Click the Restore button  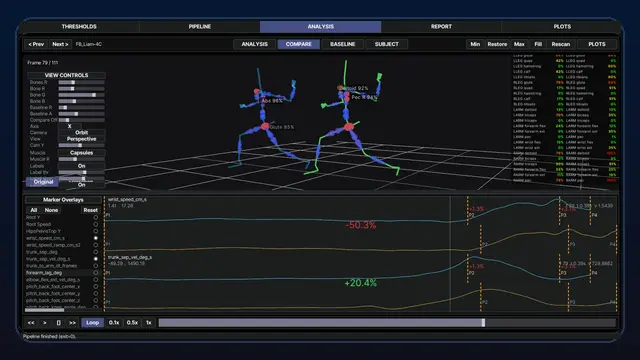[497, 44]
